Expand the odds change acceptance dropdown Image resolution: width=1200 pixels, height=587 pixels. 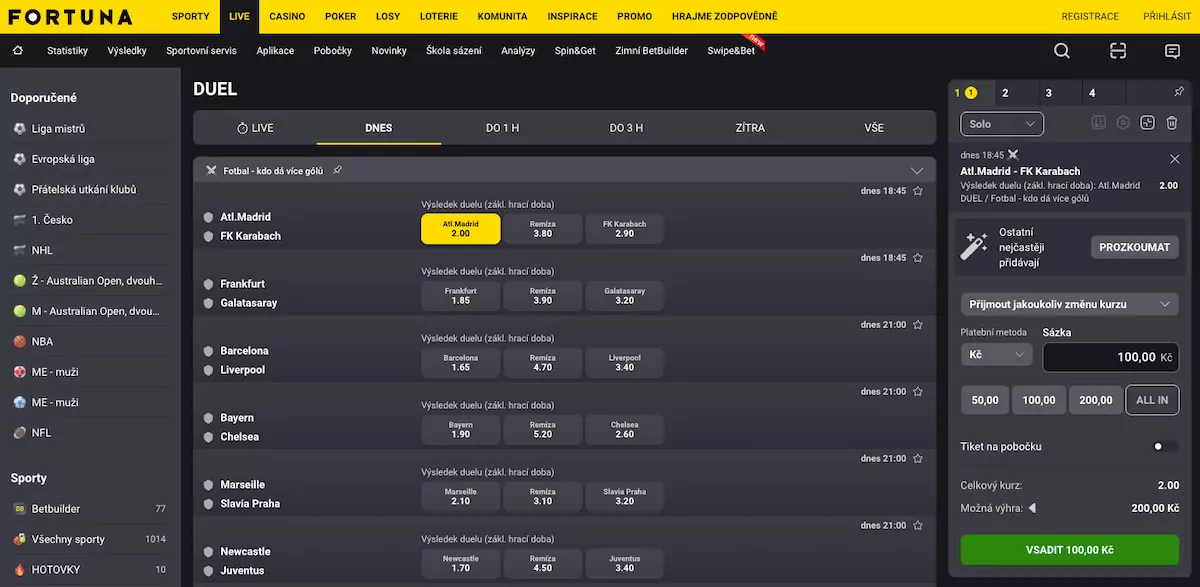[1069, 304]
